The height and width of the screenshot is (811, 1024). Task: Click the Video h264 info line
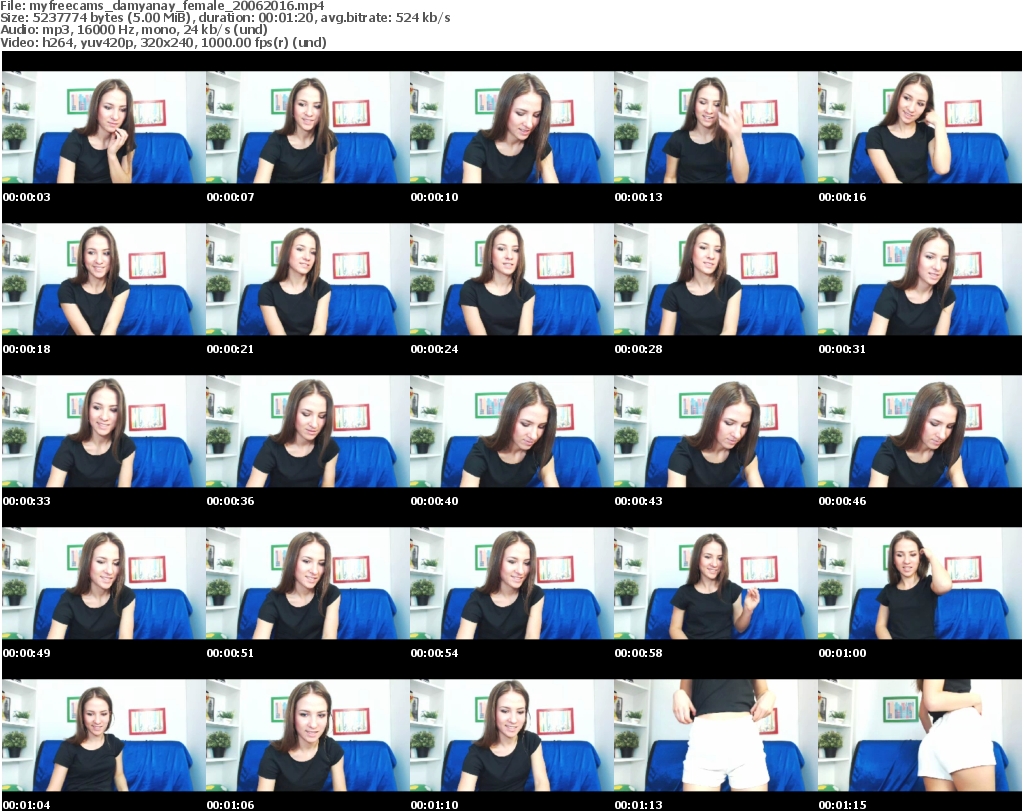(163, 42)
